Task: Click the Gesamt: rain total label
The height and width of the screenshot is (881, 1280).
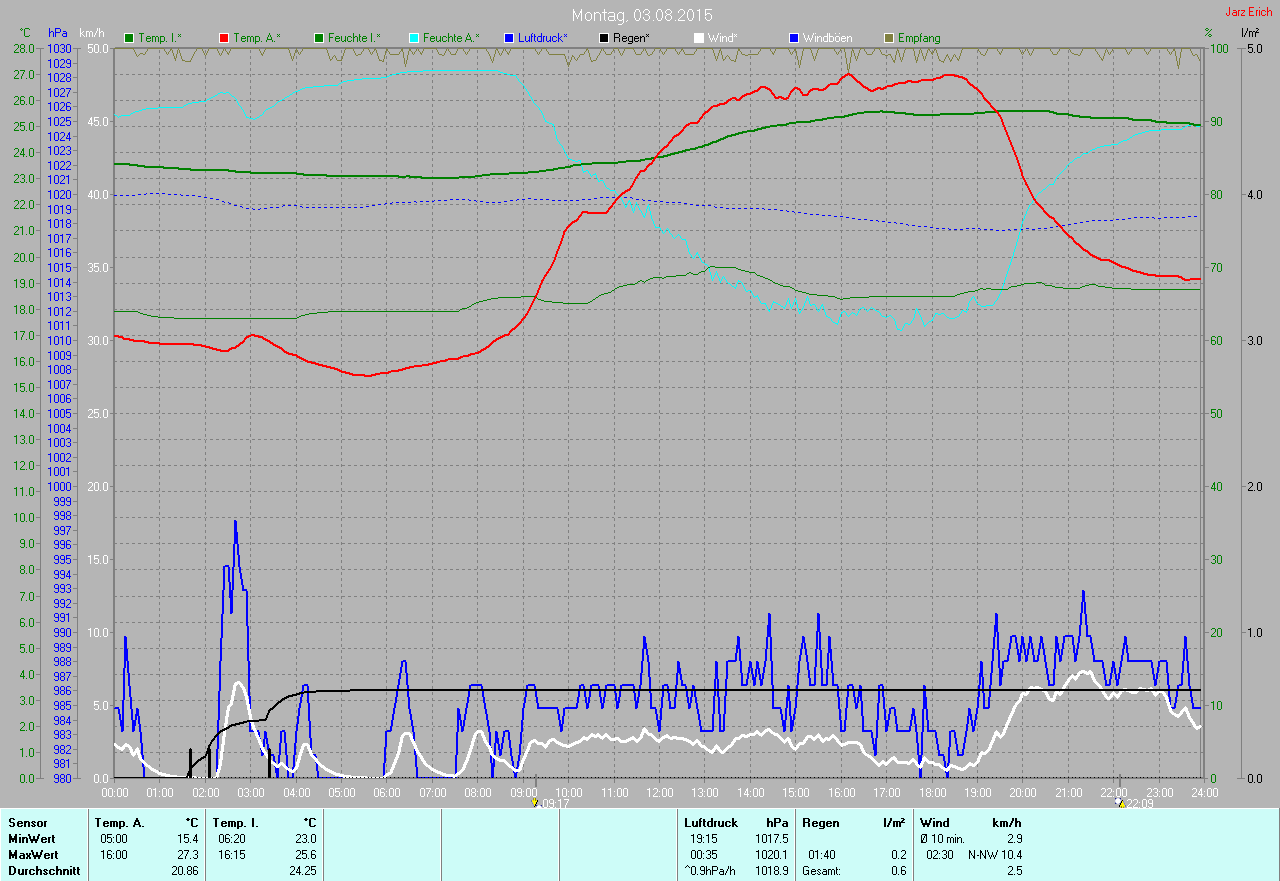Action: pos(821,871)
